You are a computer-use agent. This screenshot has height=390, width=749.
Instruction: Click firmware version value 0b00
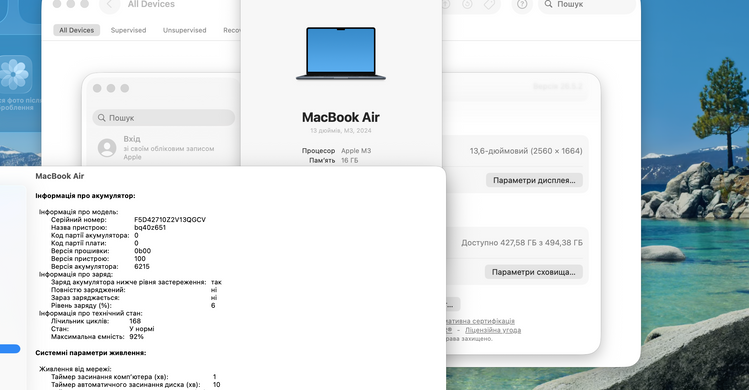[x=142, y=251]
